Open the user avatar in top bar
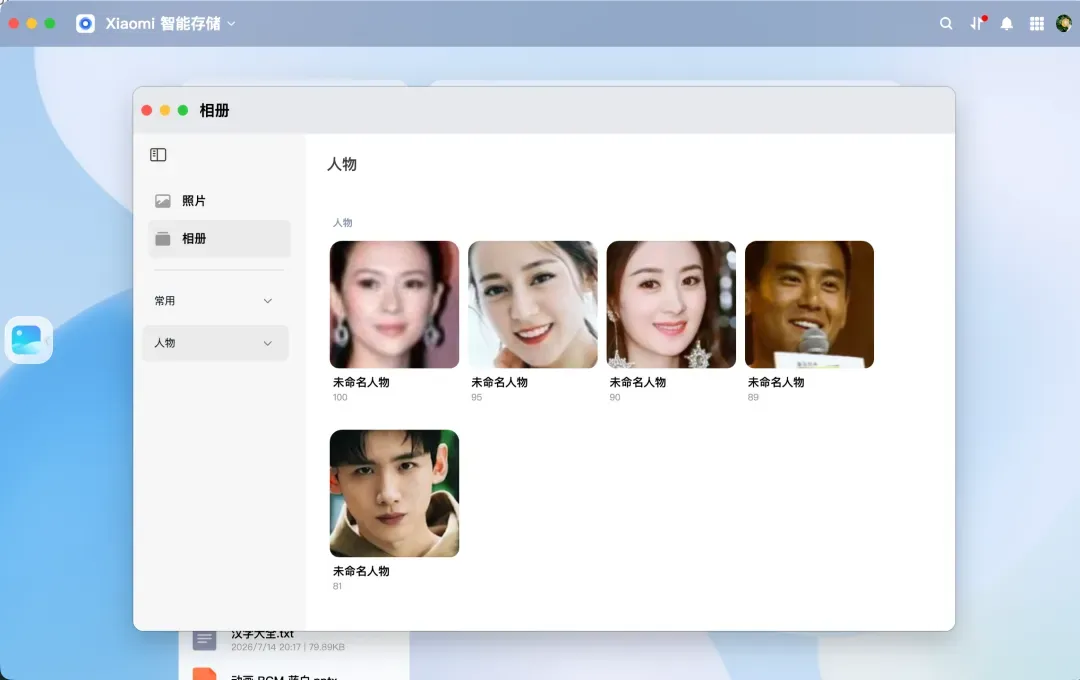1080x680 pixels. 1063,23
